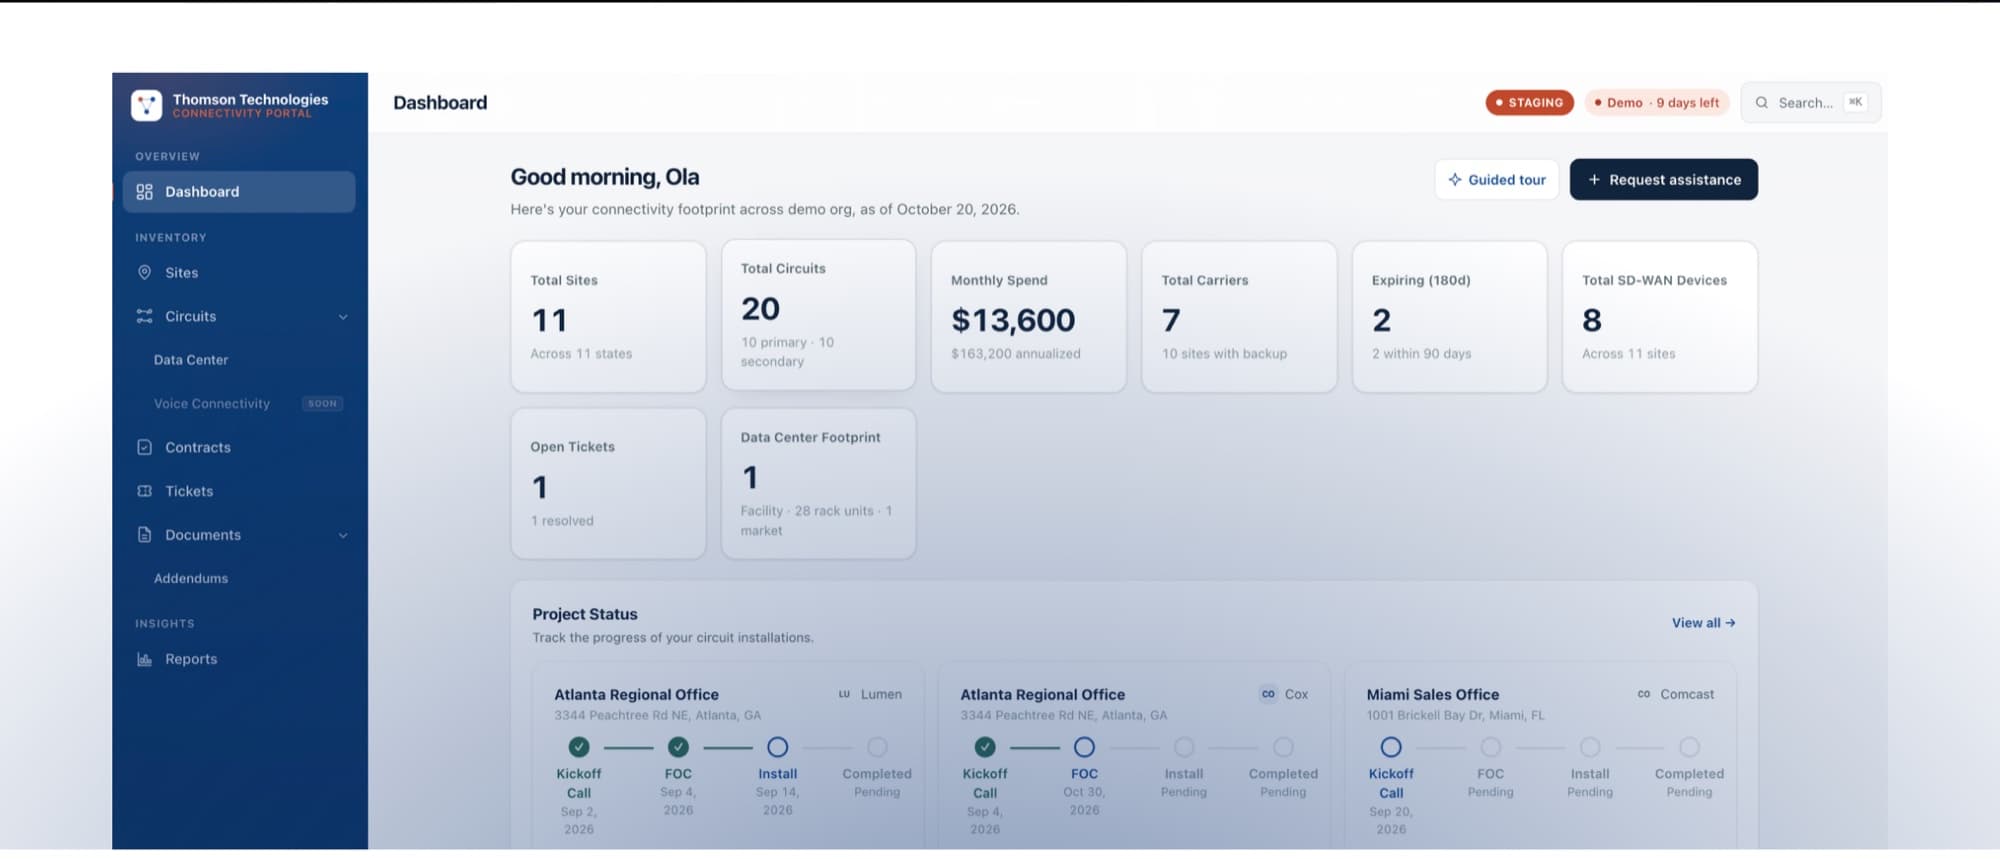Click Lumen card's completed Kickoff Call checkmark
This screenshot has width=2000, height=859.
point(579,747)
